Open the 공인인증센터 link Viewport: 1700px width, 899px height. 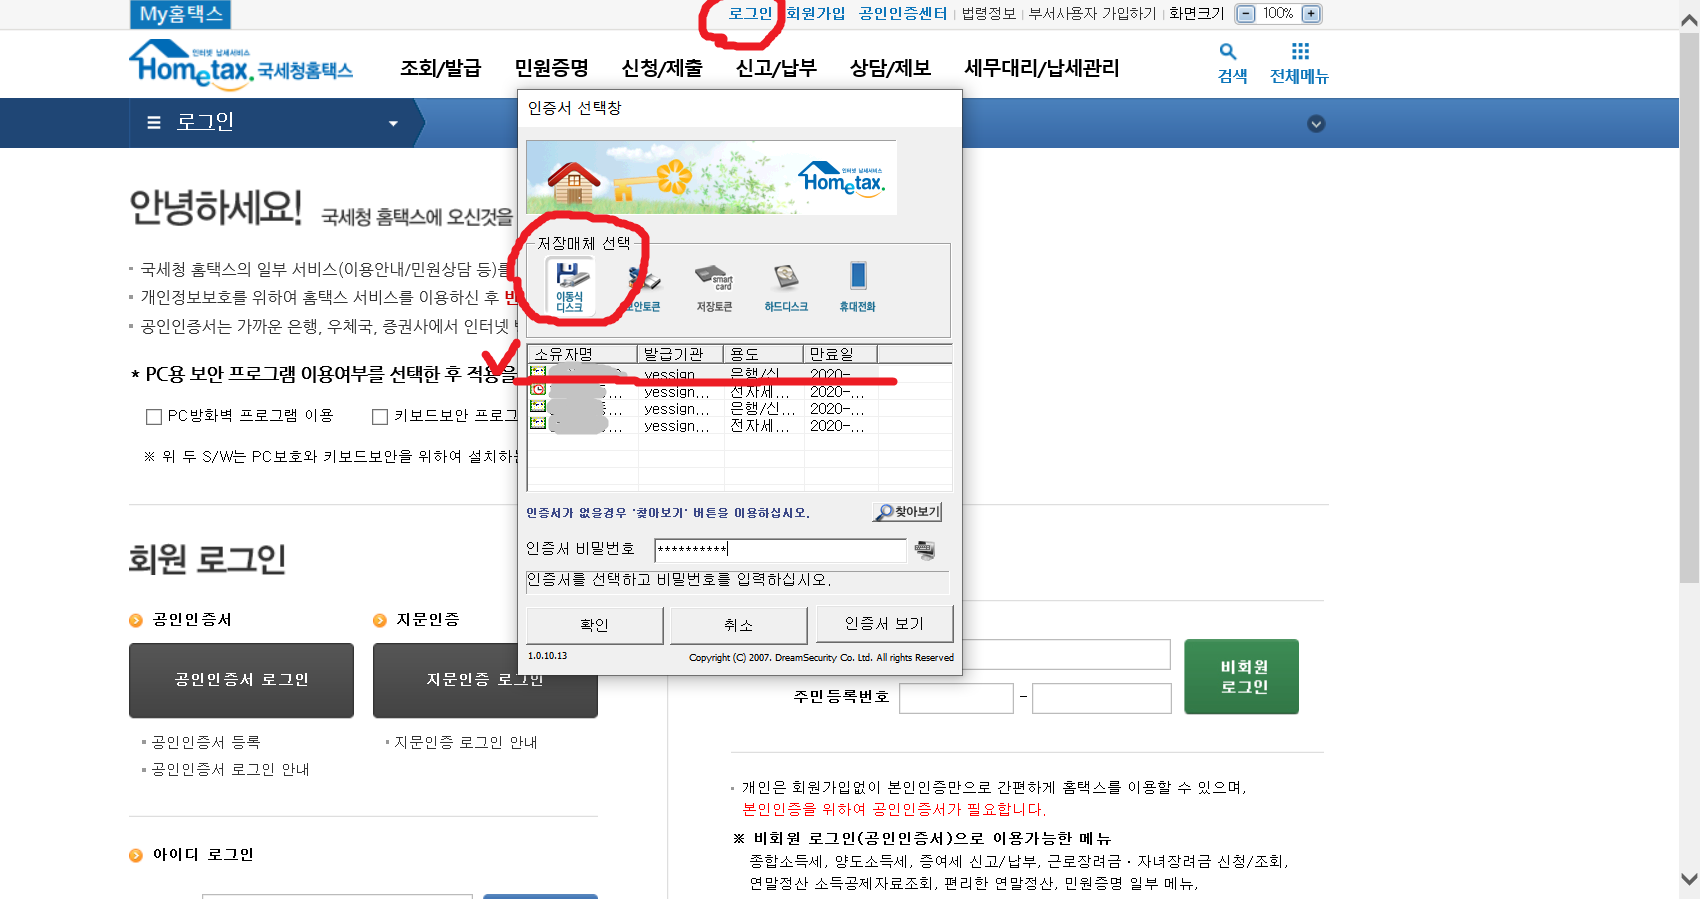(x=903, y=14)
